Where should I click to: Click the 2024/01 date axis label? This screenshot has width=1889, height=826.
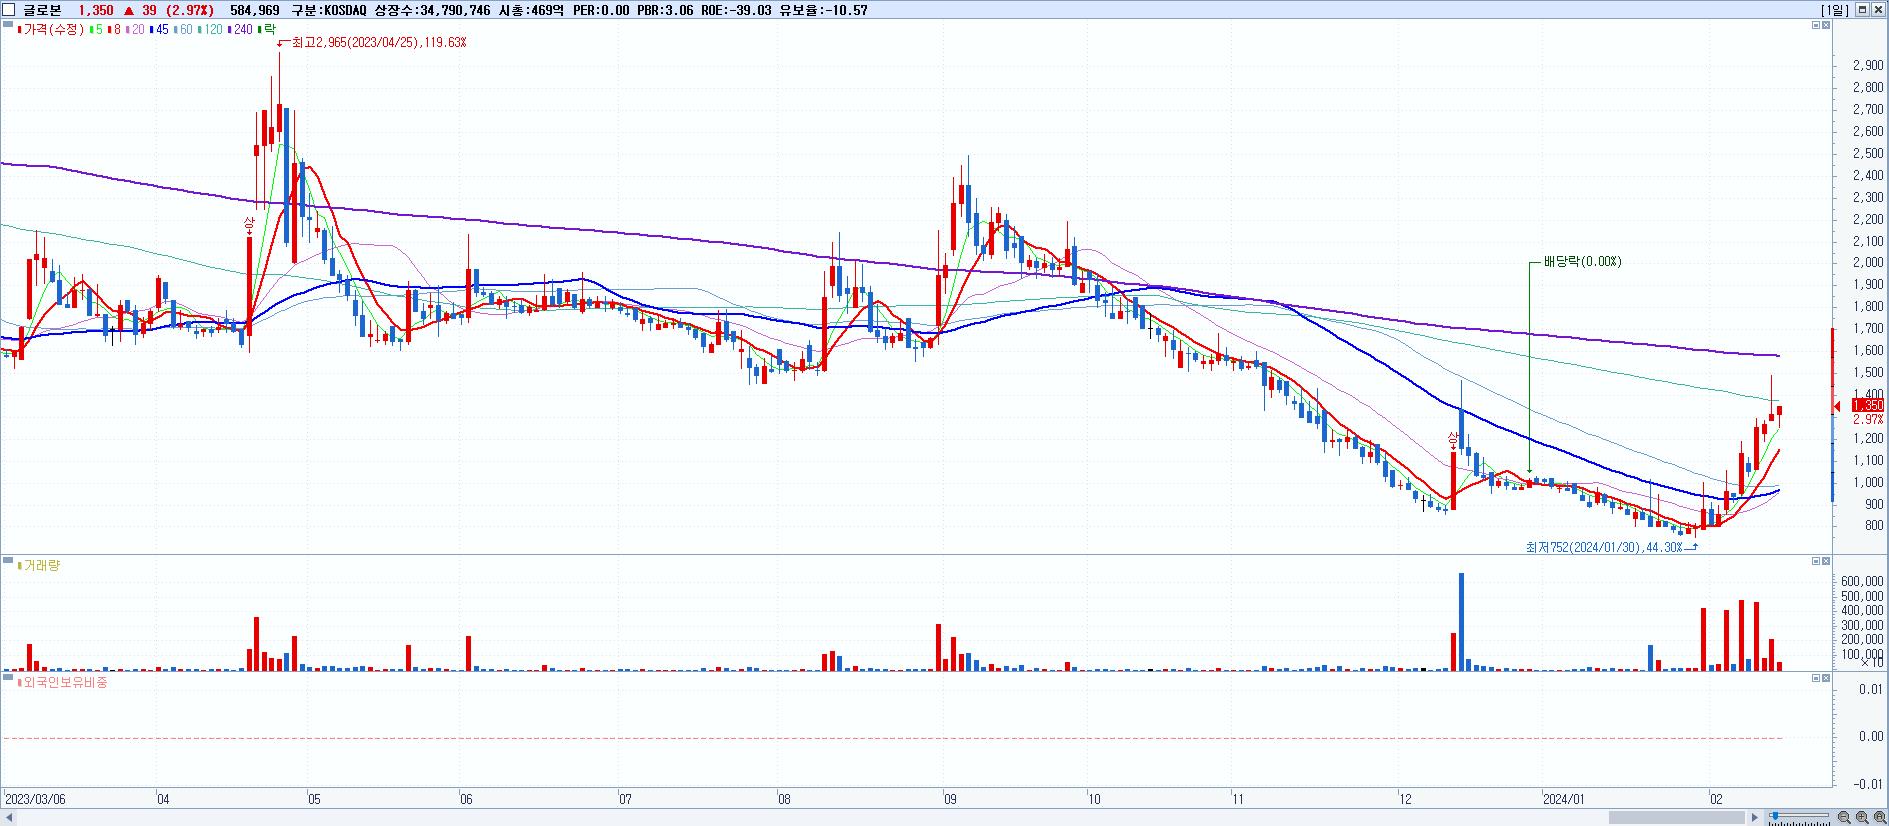point(1564,799)
